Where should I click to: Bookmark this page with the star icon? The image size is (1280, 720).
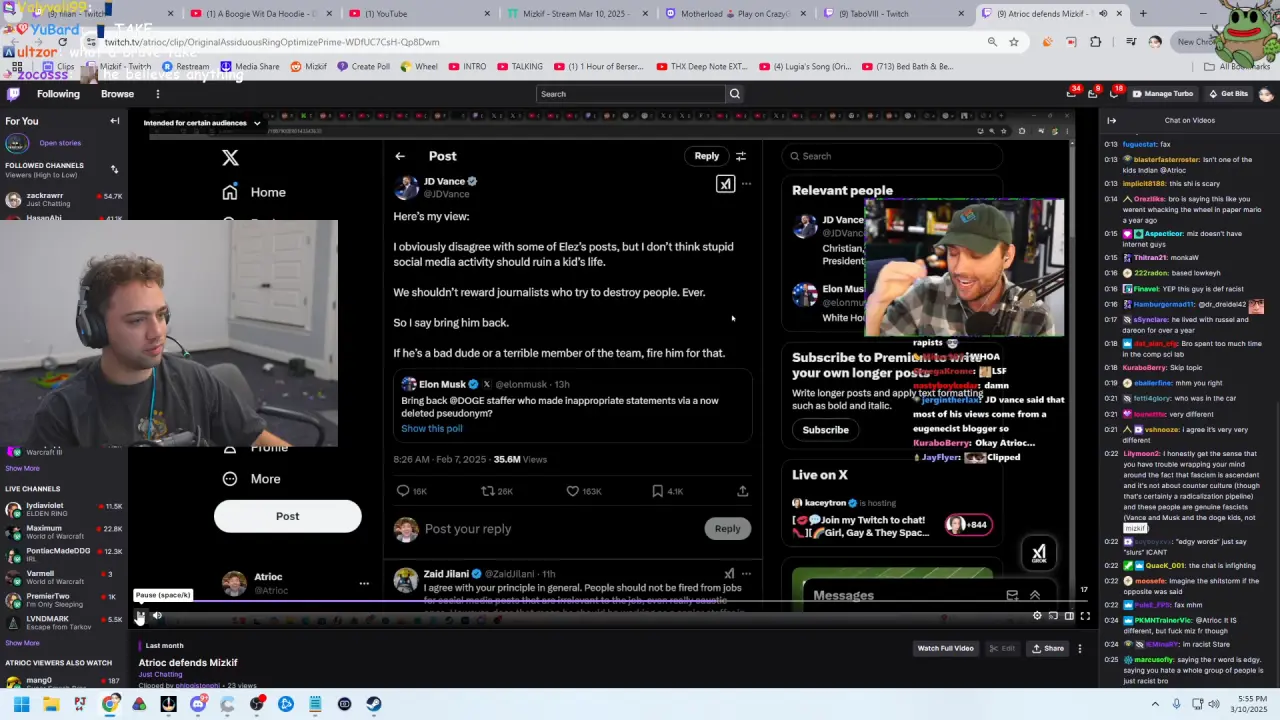point(1014,42)
